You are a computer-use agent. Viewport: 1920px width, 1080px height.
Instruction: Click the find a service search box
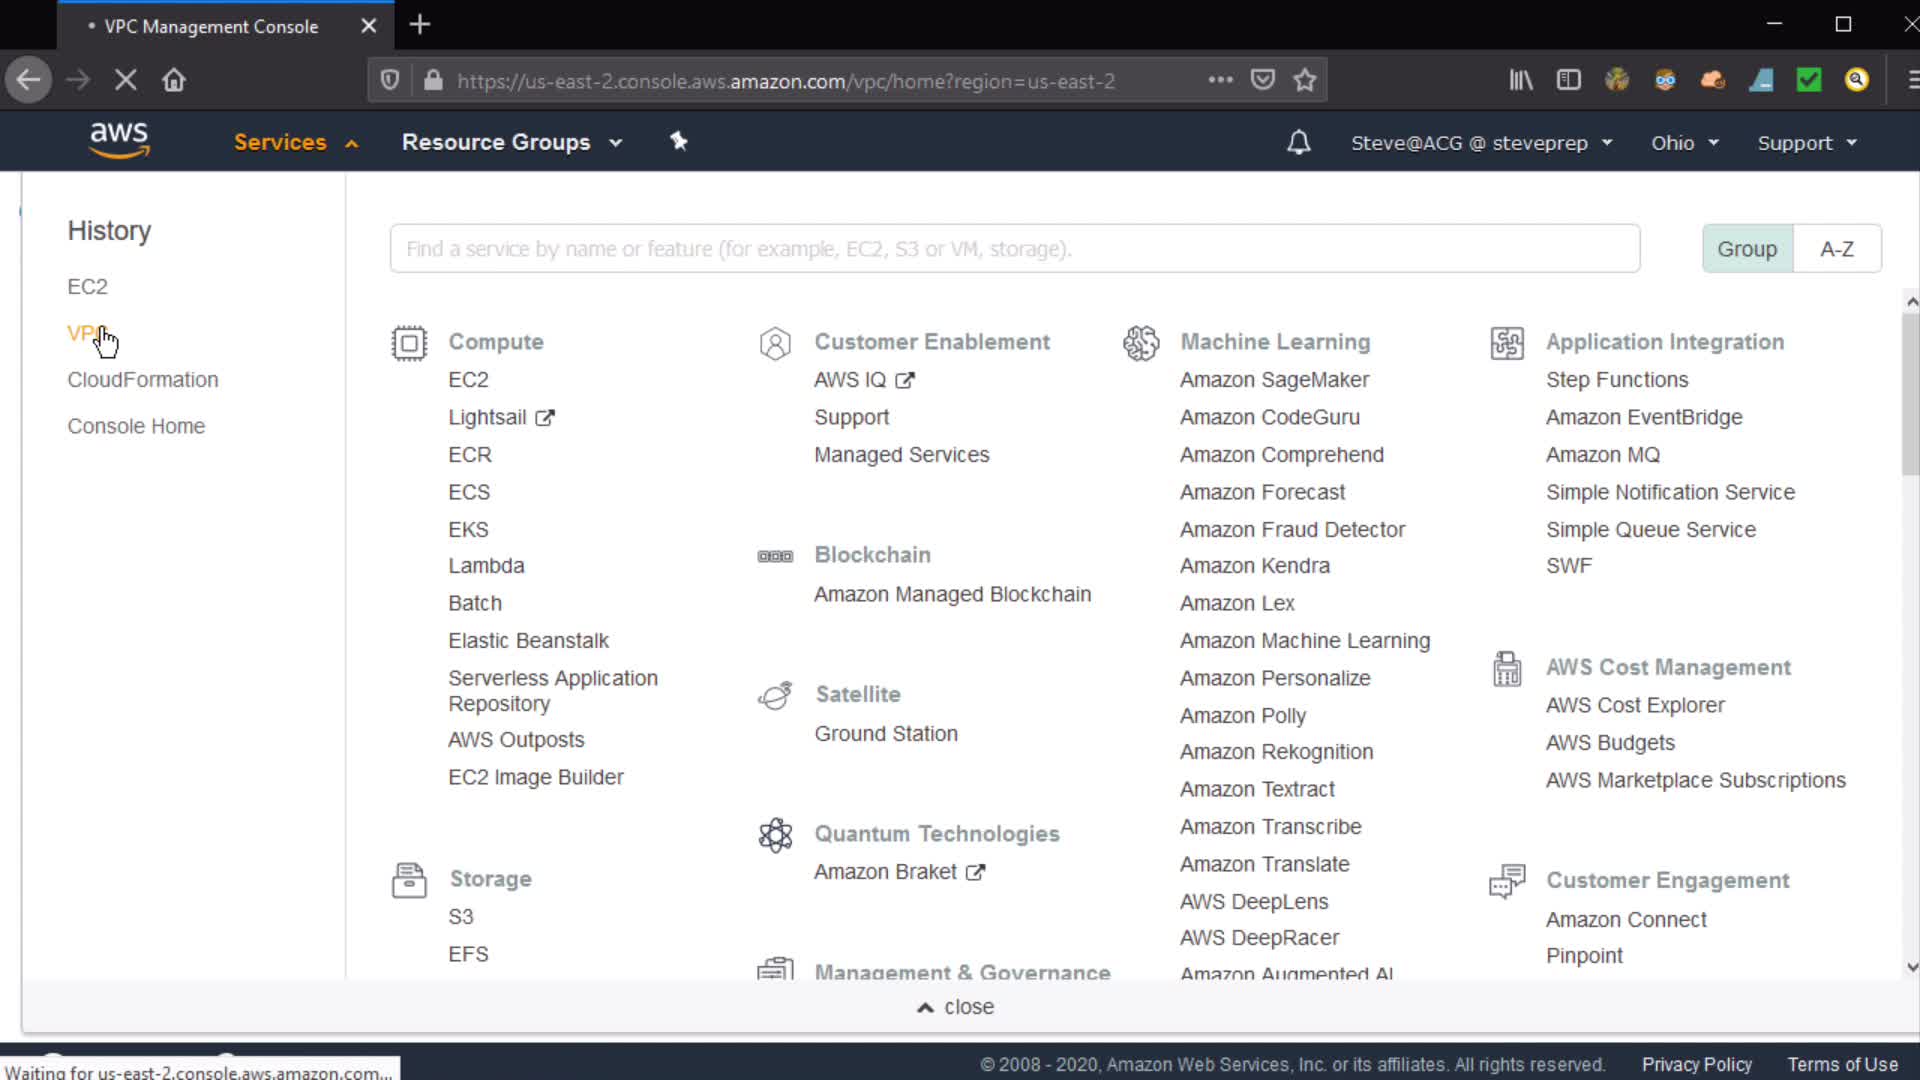click(x=1014, y=249)
